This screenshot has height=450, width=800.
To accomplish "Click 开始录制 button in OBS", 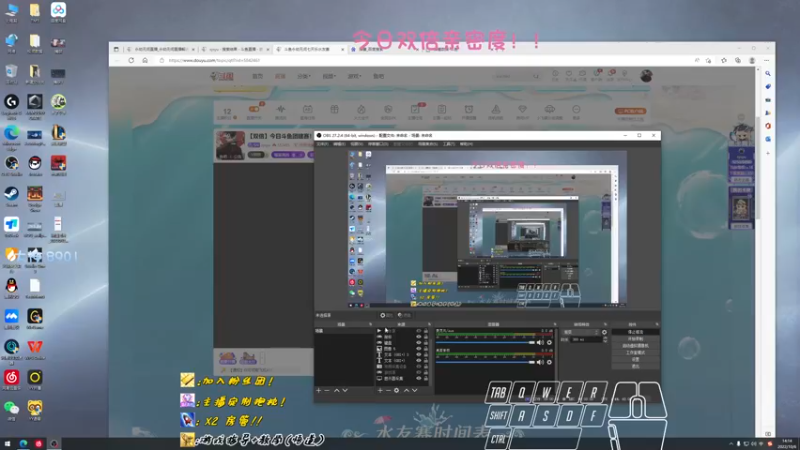I will tap(636, 339).
